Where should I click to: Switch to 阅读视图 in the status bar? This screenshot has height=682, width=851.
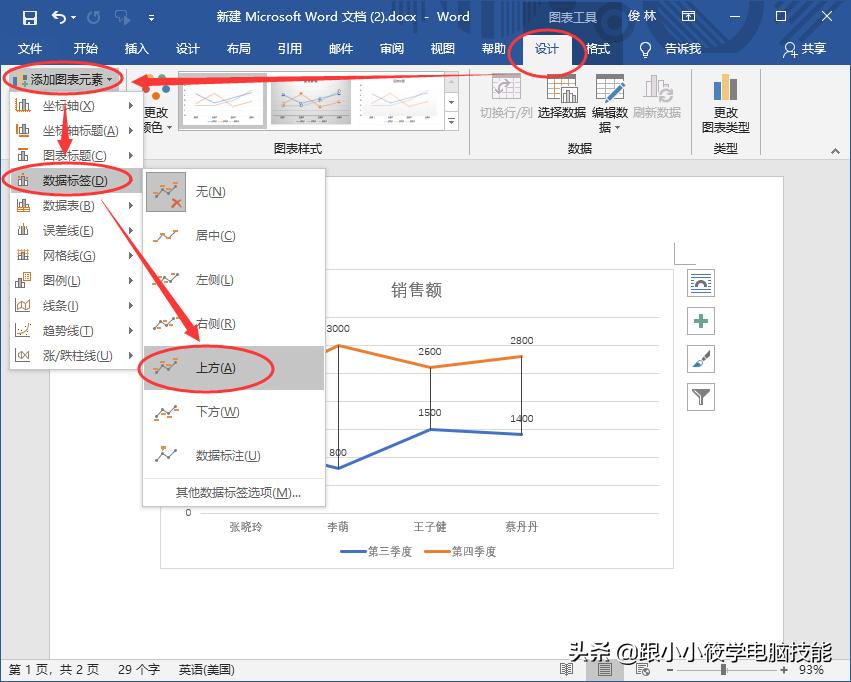click(x=566, y=669)
